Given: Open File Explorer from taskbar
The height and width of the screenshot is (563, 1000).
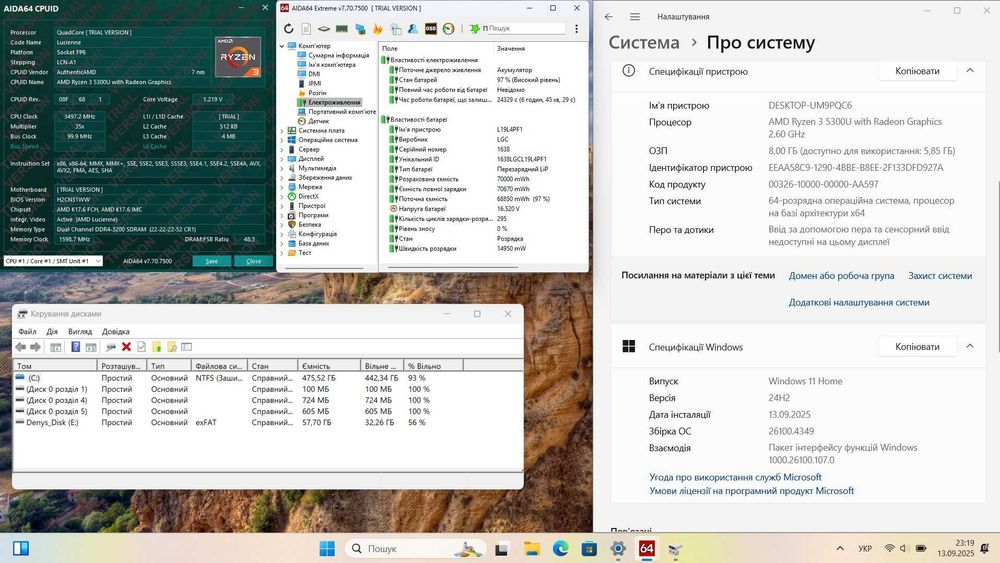Looking at the screenshot, I should coord(531,548).
